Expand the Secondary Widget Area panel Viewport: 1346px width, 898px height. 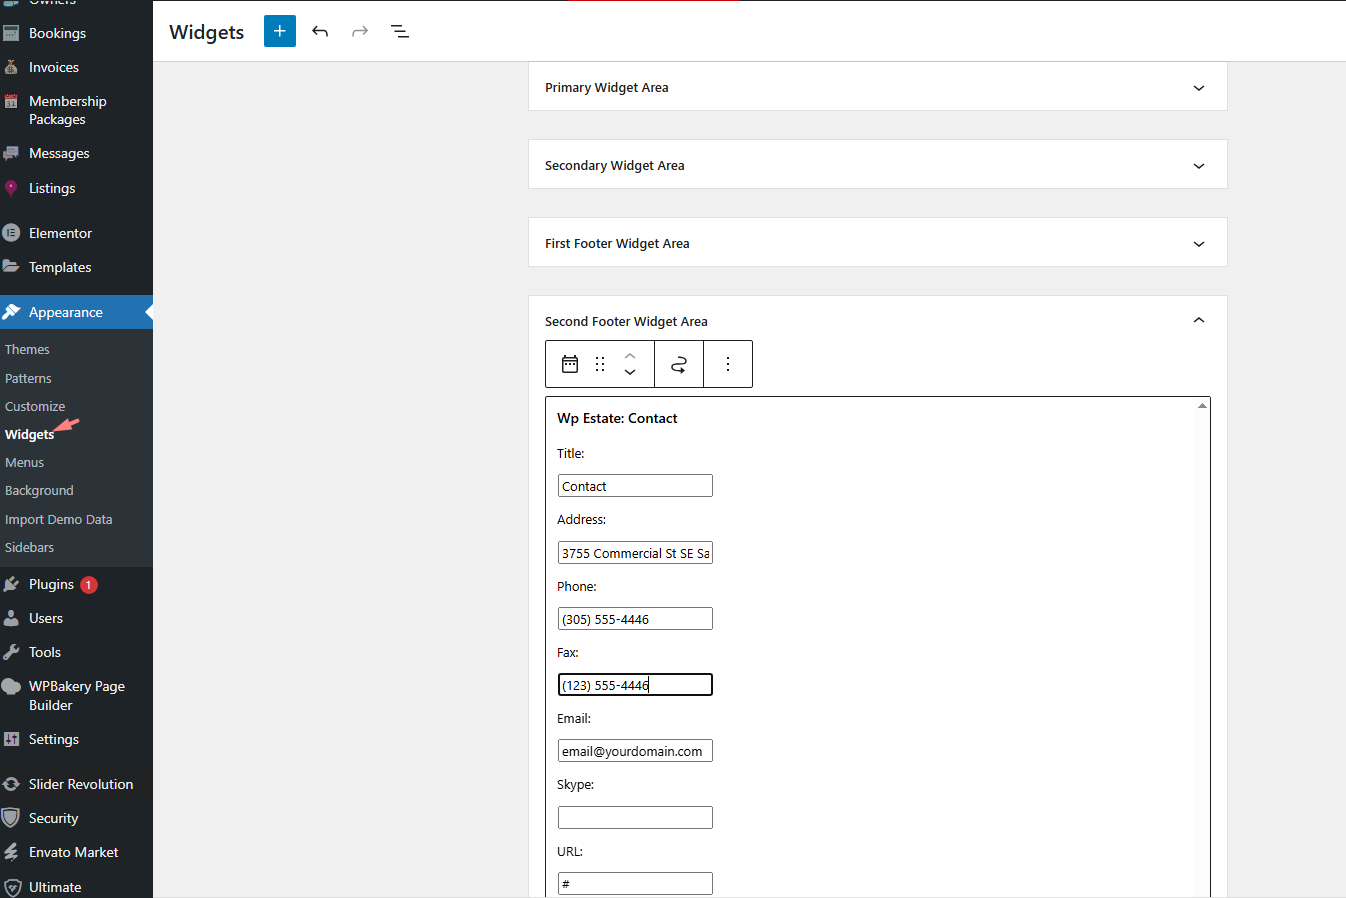[1198, 166]
